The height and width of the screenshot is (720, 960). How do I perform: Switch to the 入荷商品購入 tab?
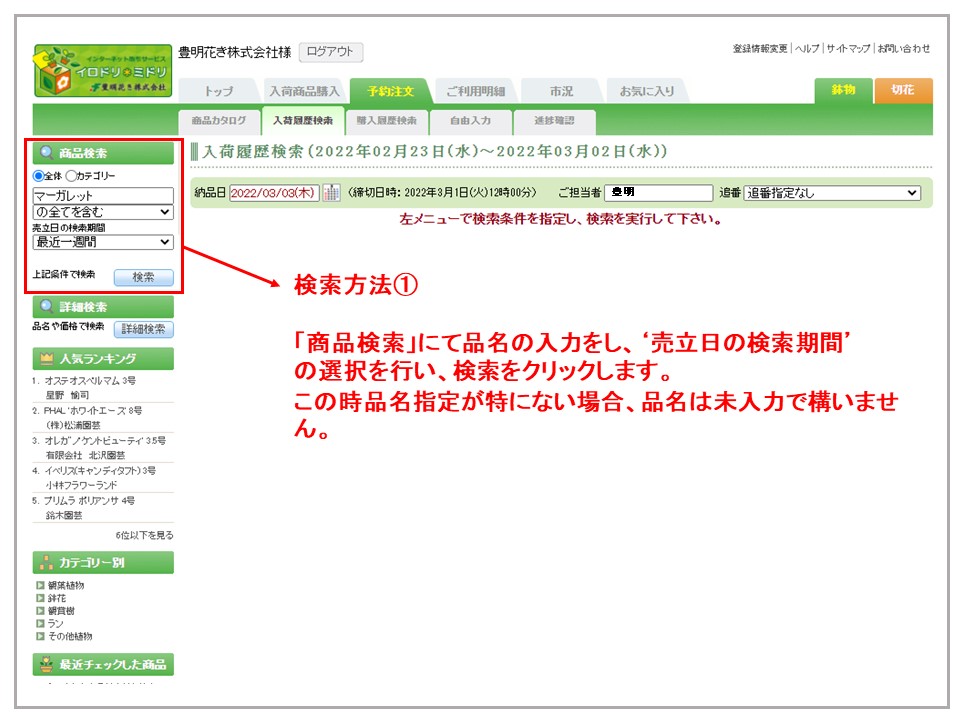point(304,91)
